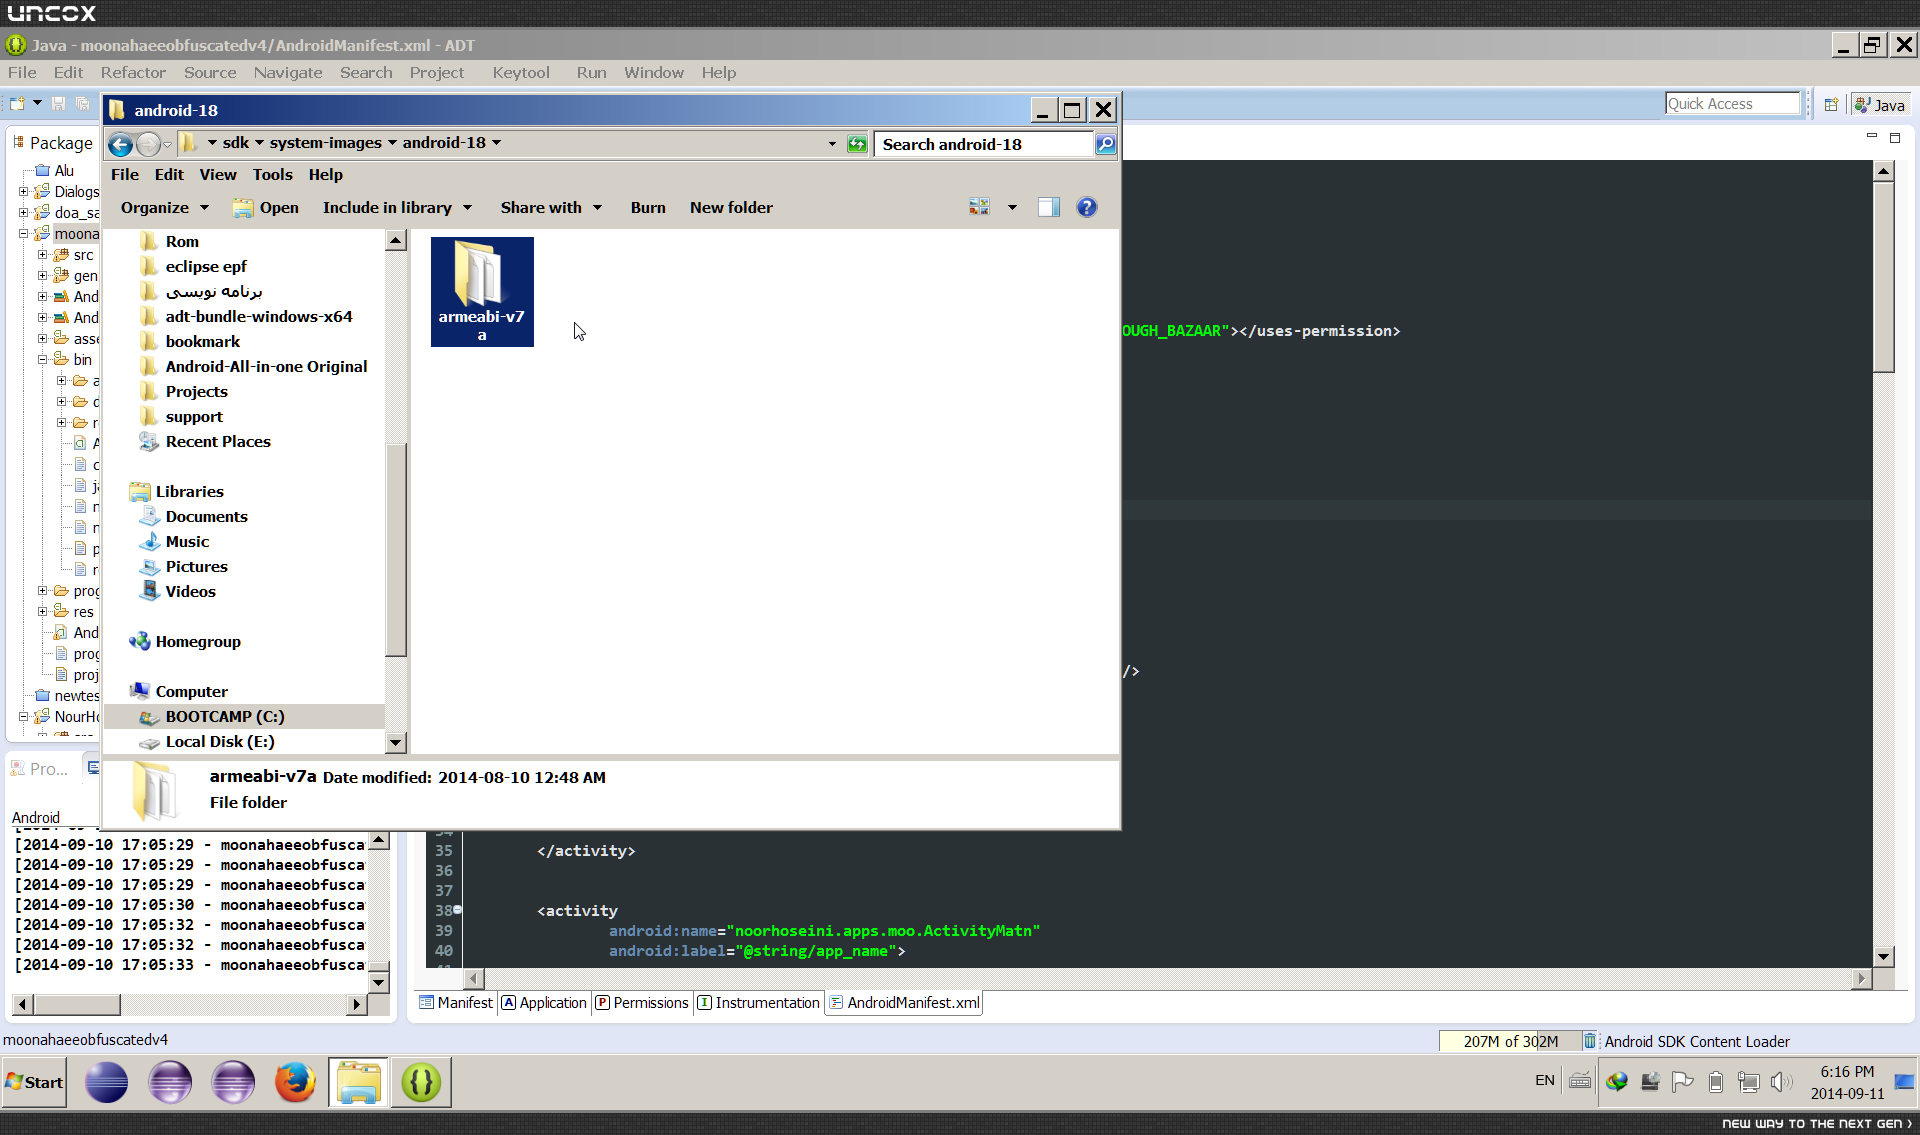Image resolution: width=1920 pixels, height=1135 pixels.
Task: Click the Internet Download Manager tray icon
Action: pos(1617,1081)
